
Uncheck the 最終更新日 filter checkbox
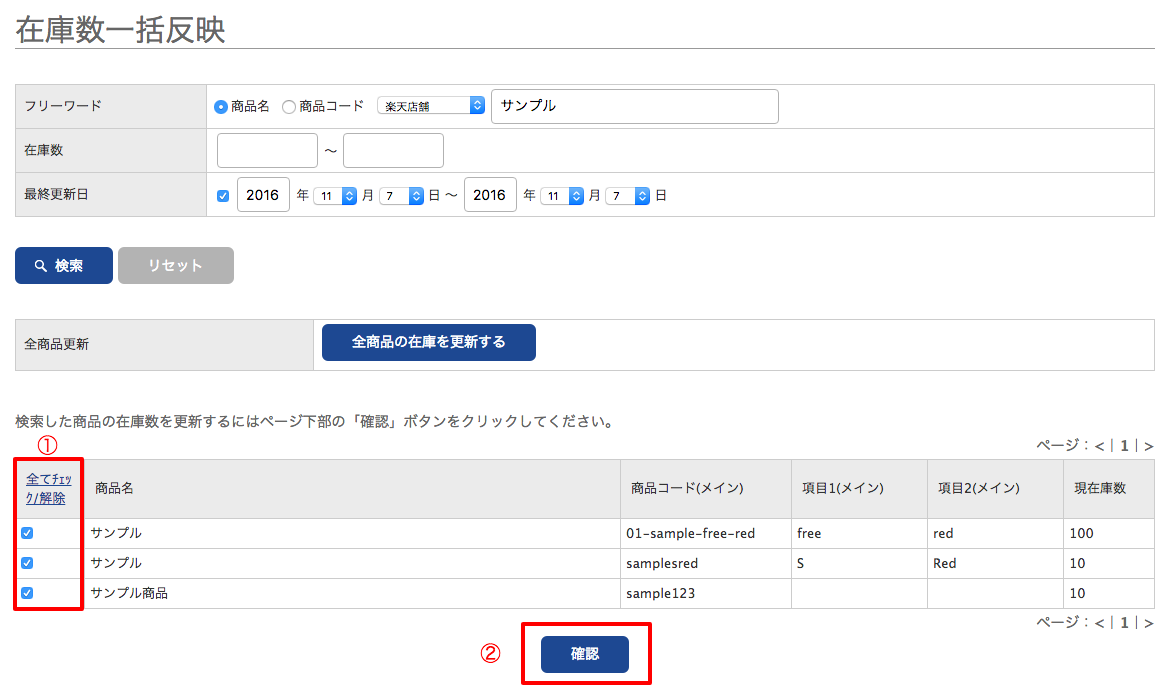[x=223, y=196]
